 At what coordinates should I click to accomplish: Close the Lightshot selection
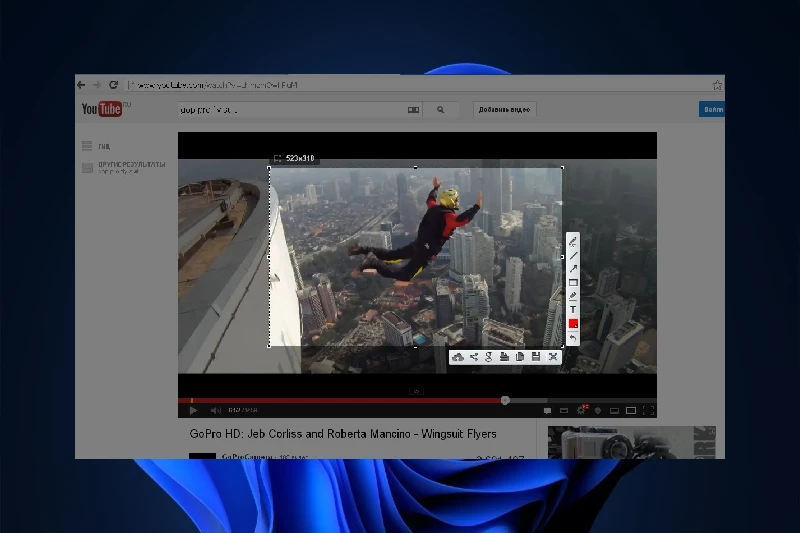pyautogui.click(x=552, y=357)
